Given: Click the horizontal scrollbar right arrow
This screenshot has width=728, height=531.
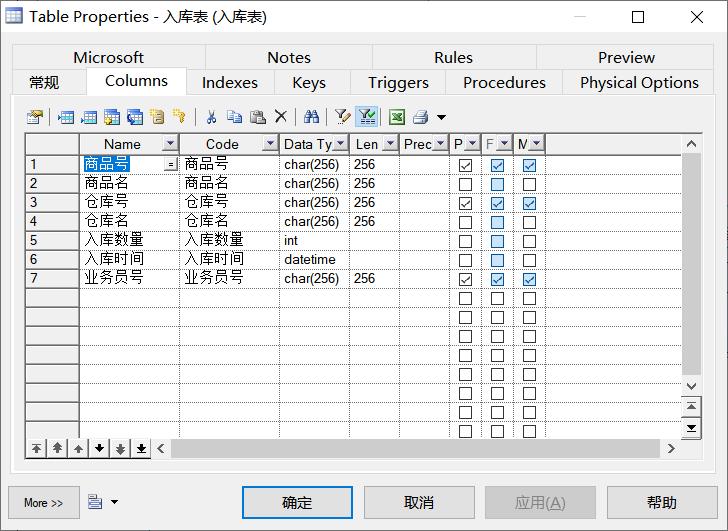Looking at the screenshot, I should tap(671, 448).
